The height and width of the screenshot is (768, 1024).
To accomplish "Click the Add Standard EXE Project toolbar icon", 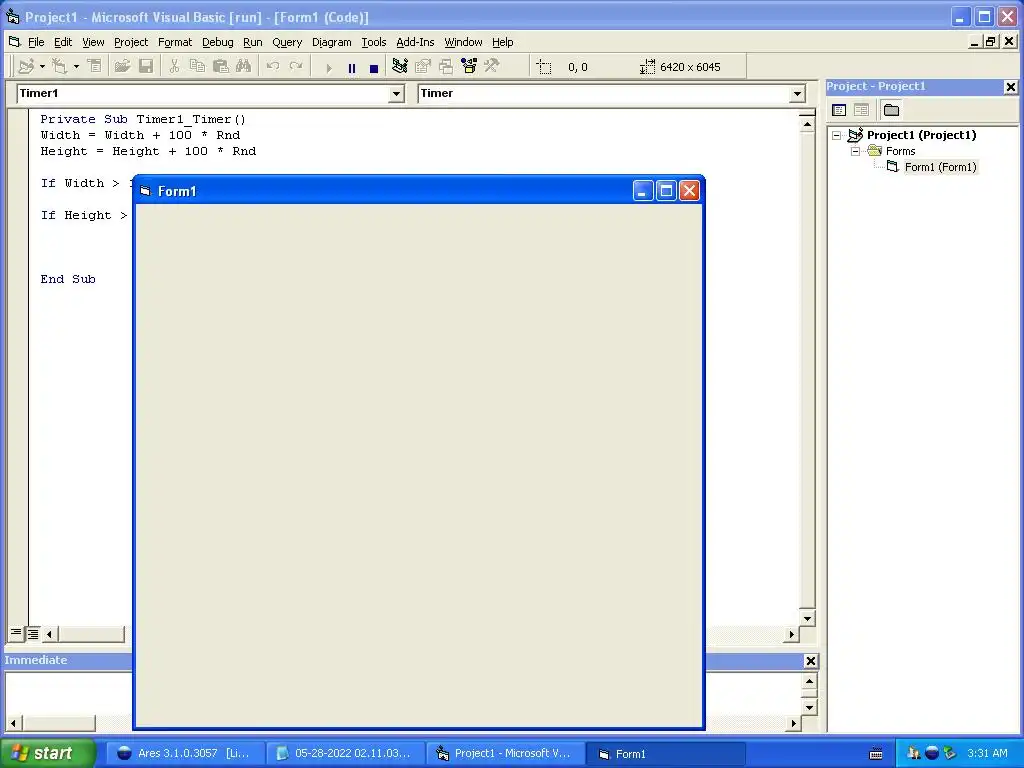I will click(x=26, y=67).
